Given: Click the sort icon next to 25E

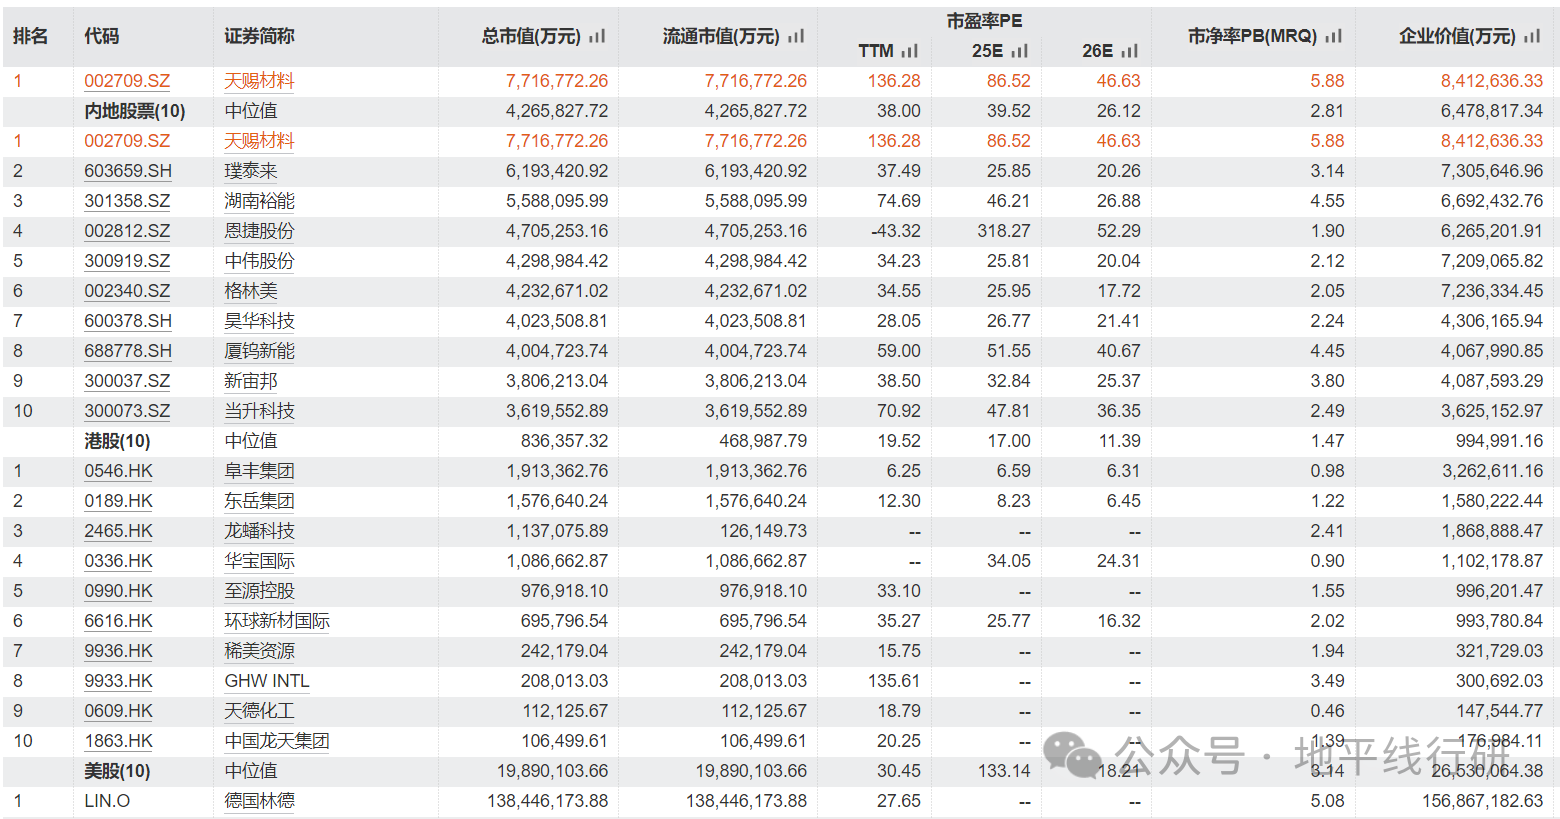Looking at the screenshot, I should pos(1019,51).
